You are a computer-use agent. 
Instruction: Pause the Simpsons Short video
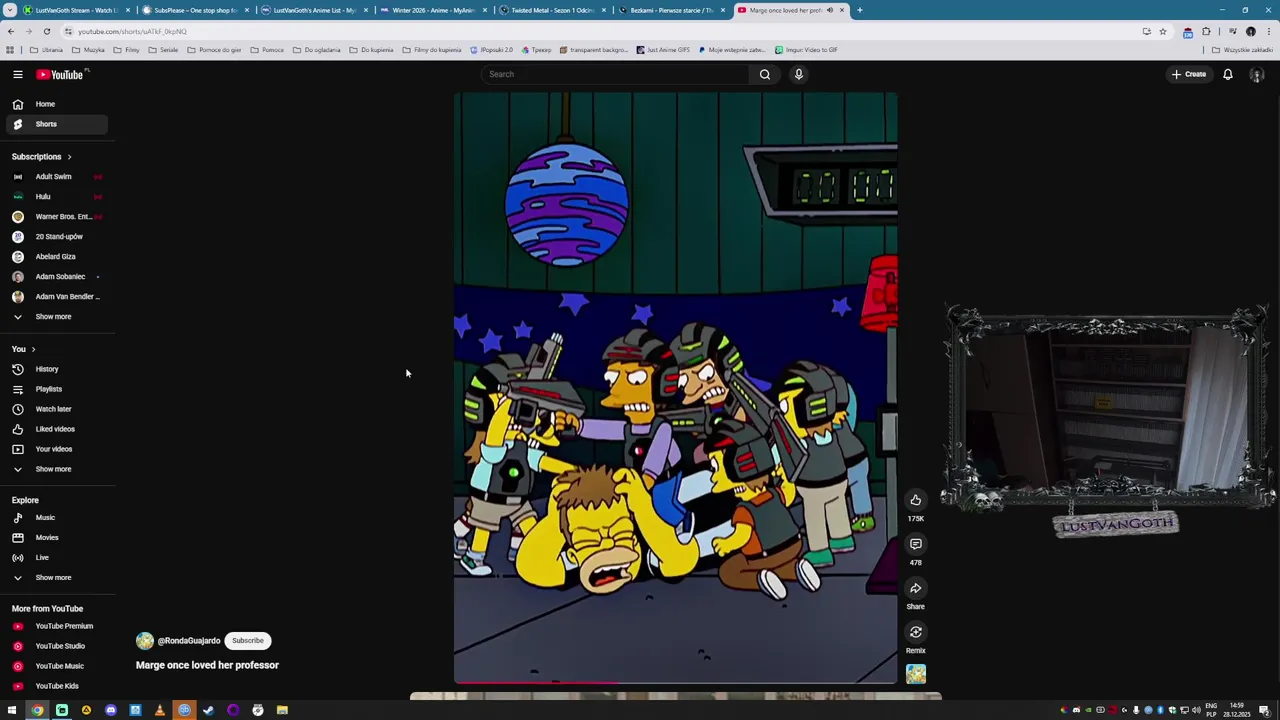click(675, 388)
